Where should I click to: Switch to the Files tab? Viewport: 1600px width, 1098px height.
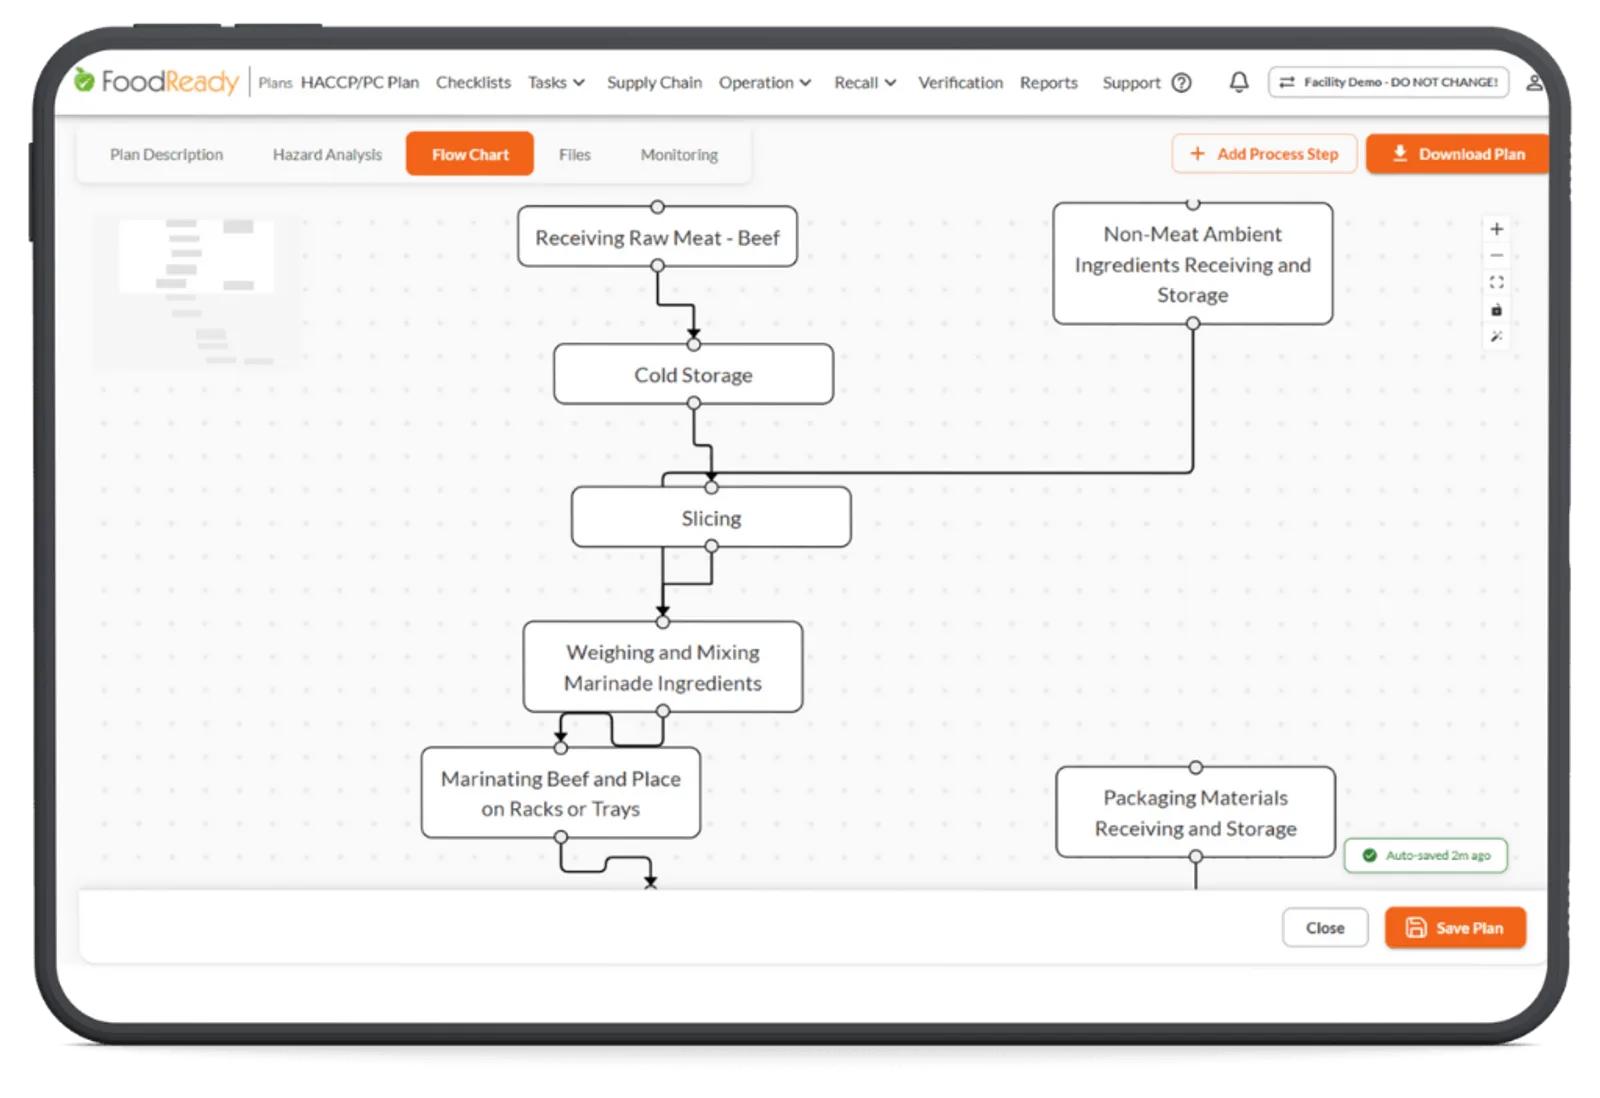coord(574,155)
